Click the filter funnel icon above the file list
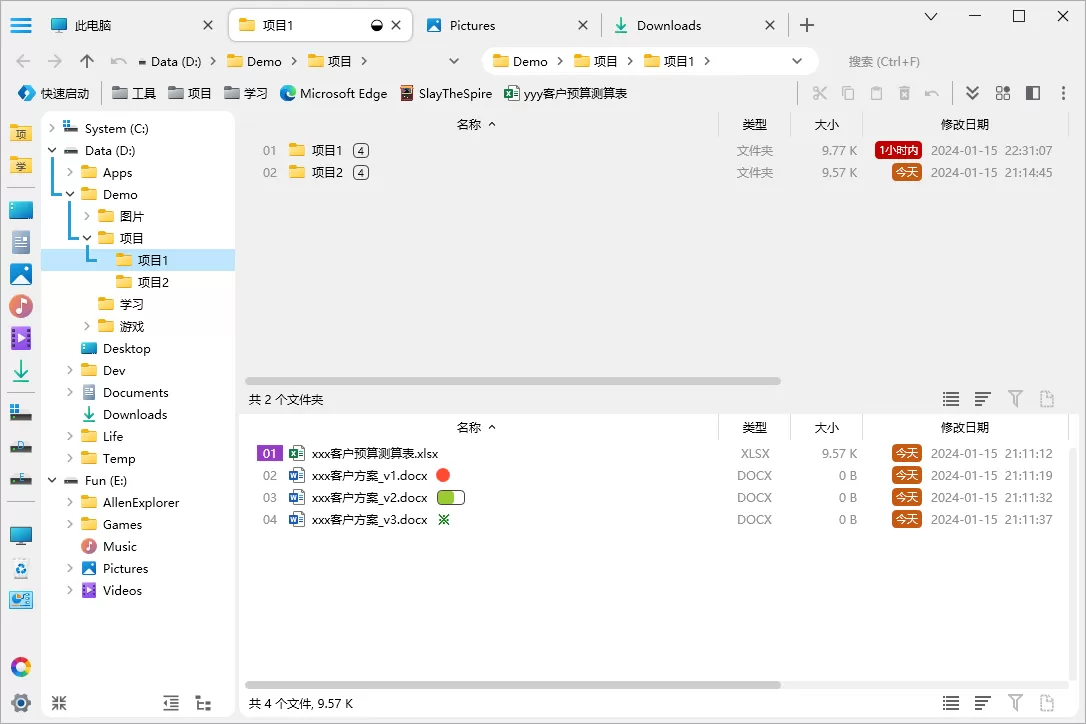1086x724 pixels. tap(1015, 398)
